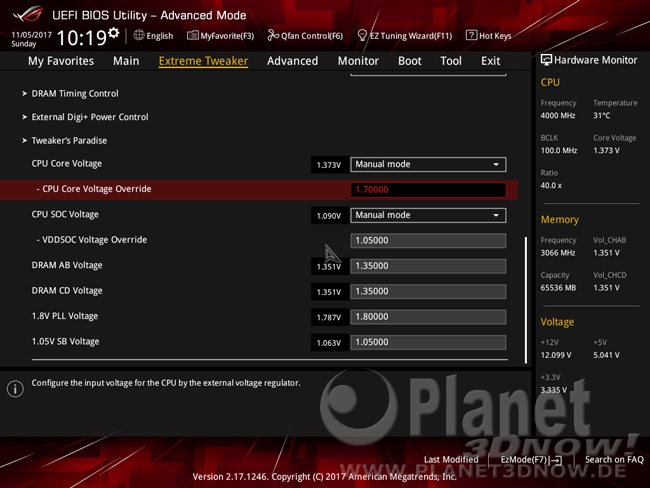Click the info icon near help text
Image resolution: width=650 pixels, height=488 pixels.
[15, 389]
